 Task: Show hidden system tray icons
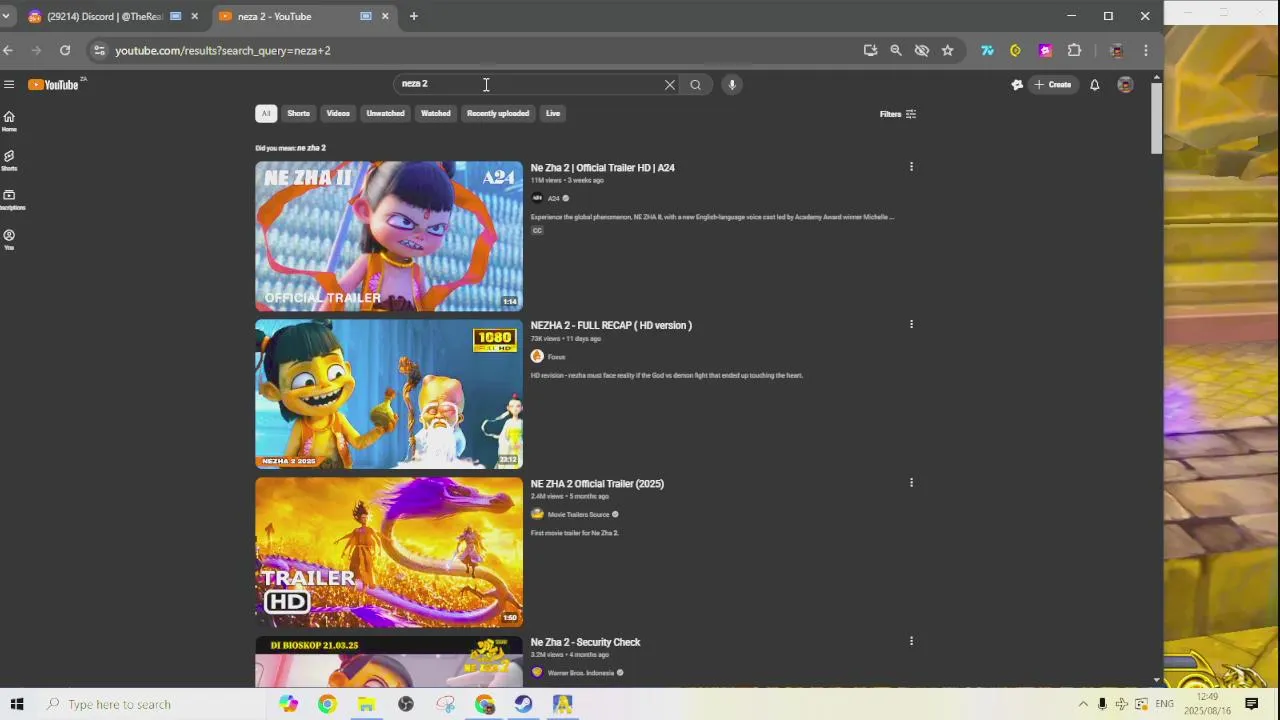point(1083,704)
